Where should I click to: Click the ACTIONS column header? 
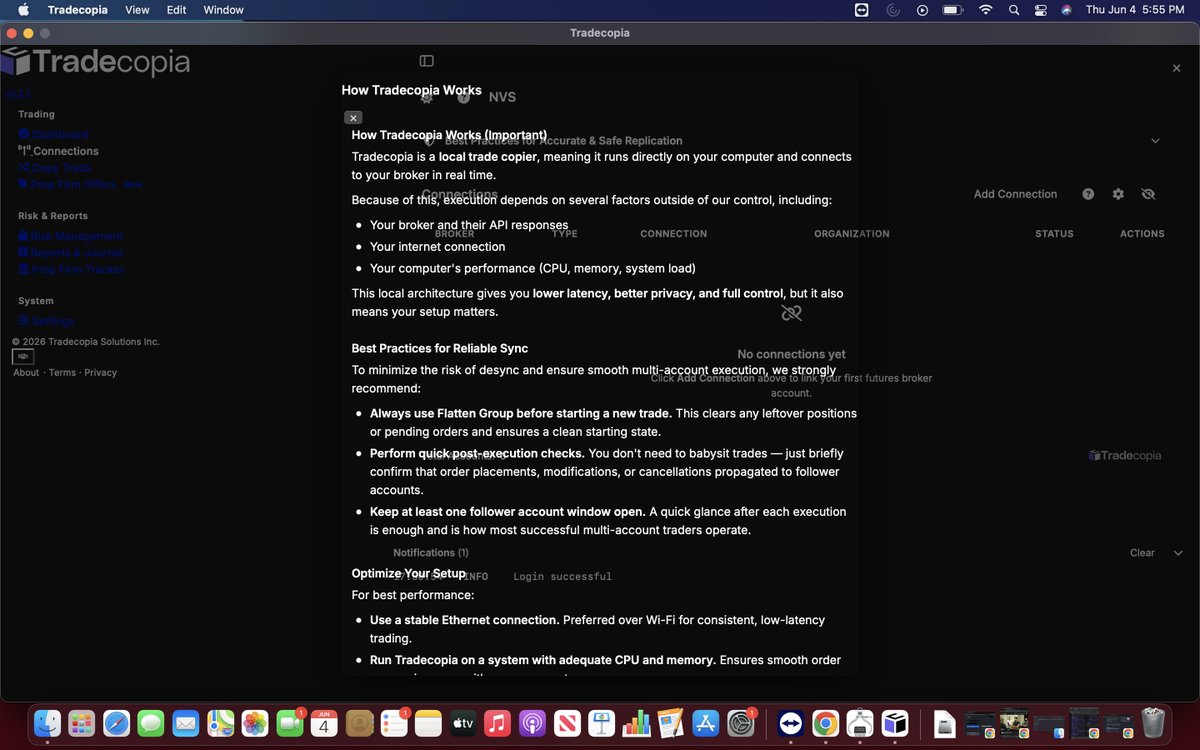(x=1142, y=234)
